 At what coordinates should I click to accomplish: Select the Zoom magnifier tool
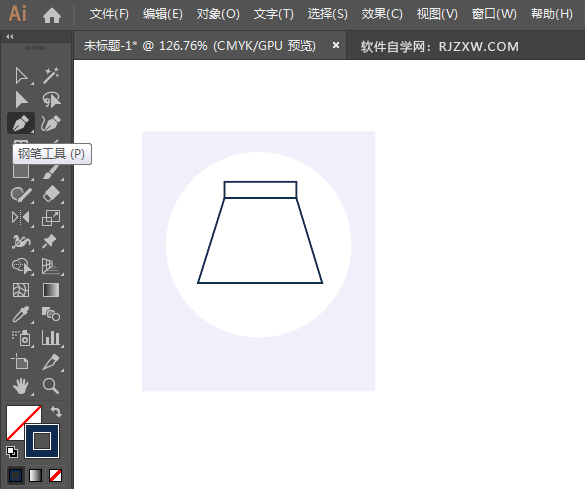[51, 386]
